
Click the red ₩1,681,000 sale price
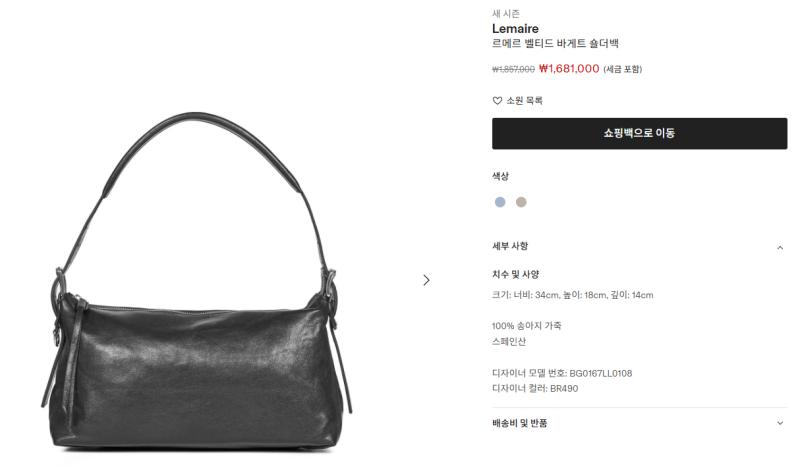(x=569, y=68)
